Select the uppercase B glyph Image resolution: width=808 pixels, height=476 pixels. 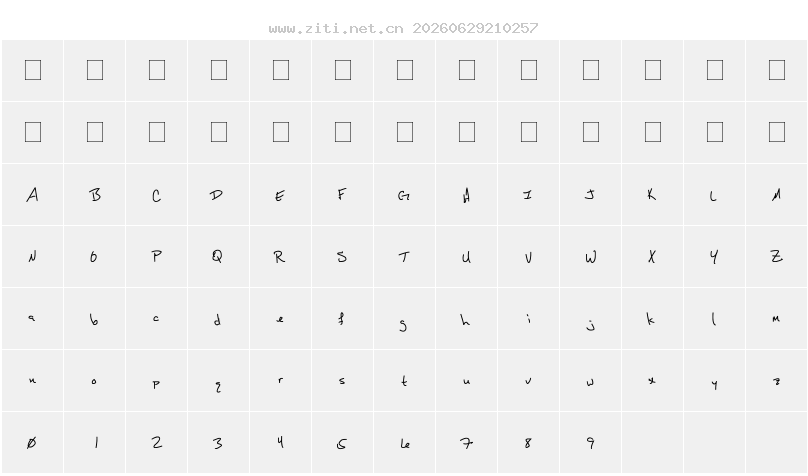pyautogui.click(x=95, y=195)
